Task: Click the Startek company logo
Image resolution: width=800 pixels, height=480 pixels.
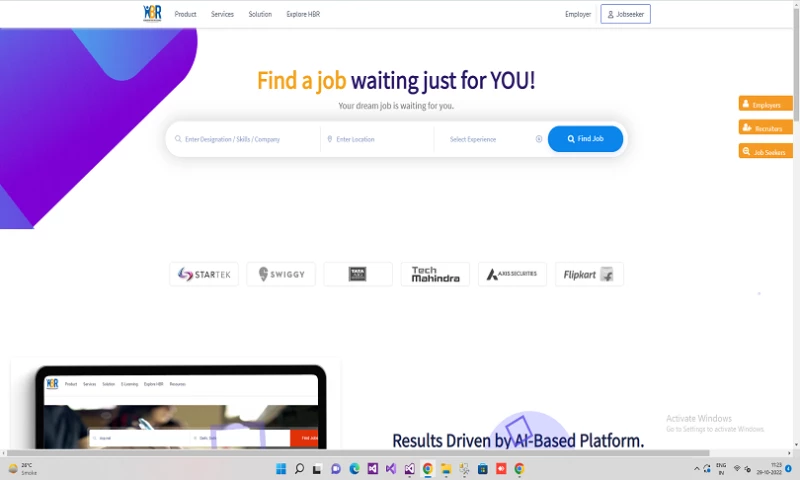Action: (204, 274)
